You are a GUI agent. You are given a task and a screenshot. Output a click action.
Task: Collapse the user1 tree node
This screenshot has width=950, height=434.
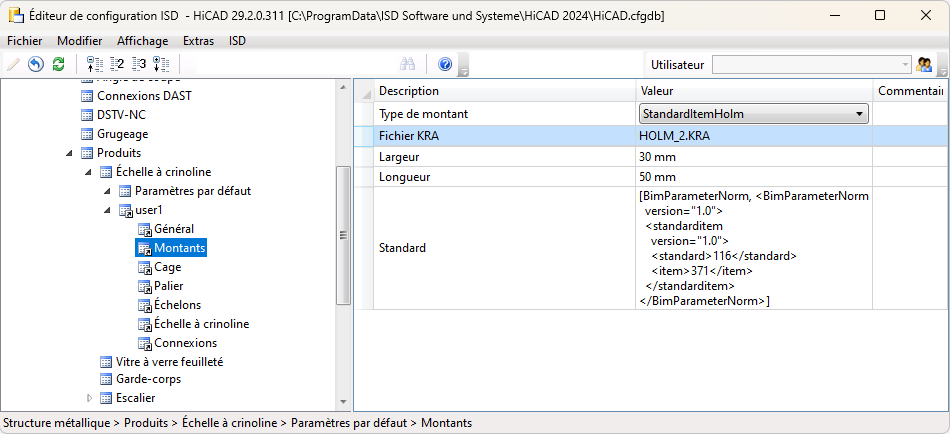pyautogui.click(x=107, y=210)
